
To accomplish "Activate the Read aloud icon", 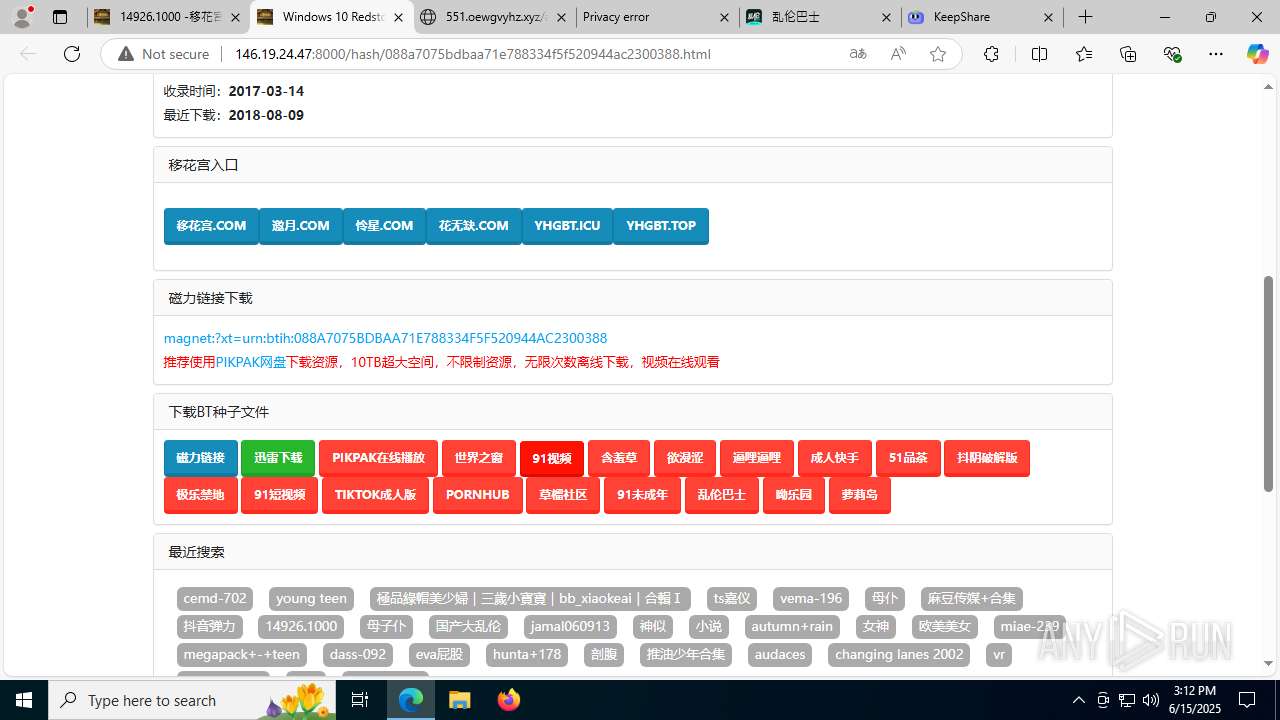I will [898, 54].
